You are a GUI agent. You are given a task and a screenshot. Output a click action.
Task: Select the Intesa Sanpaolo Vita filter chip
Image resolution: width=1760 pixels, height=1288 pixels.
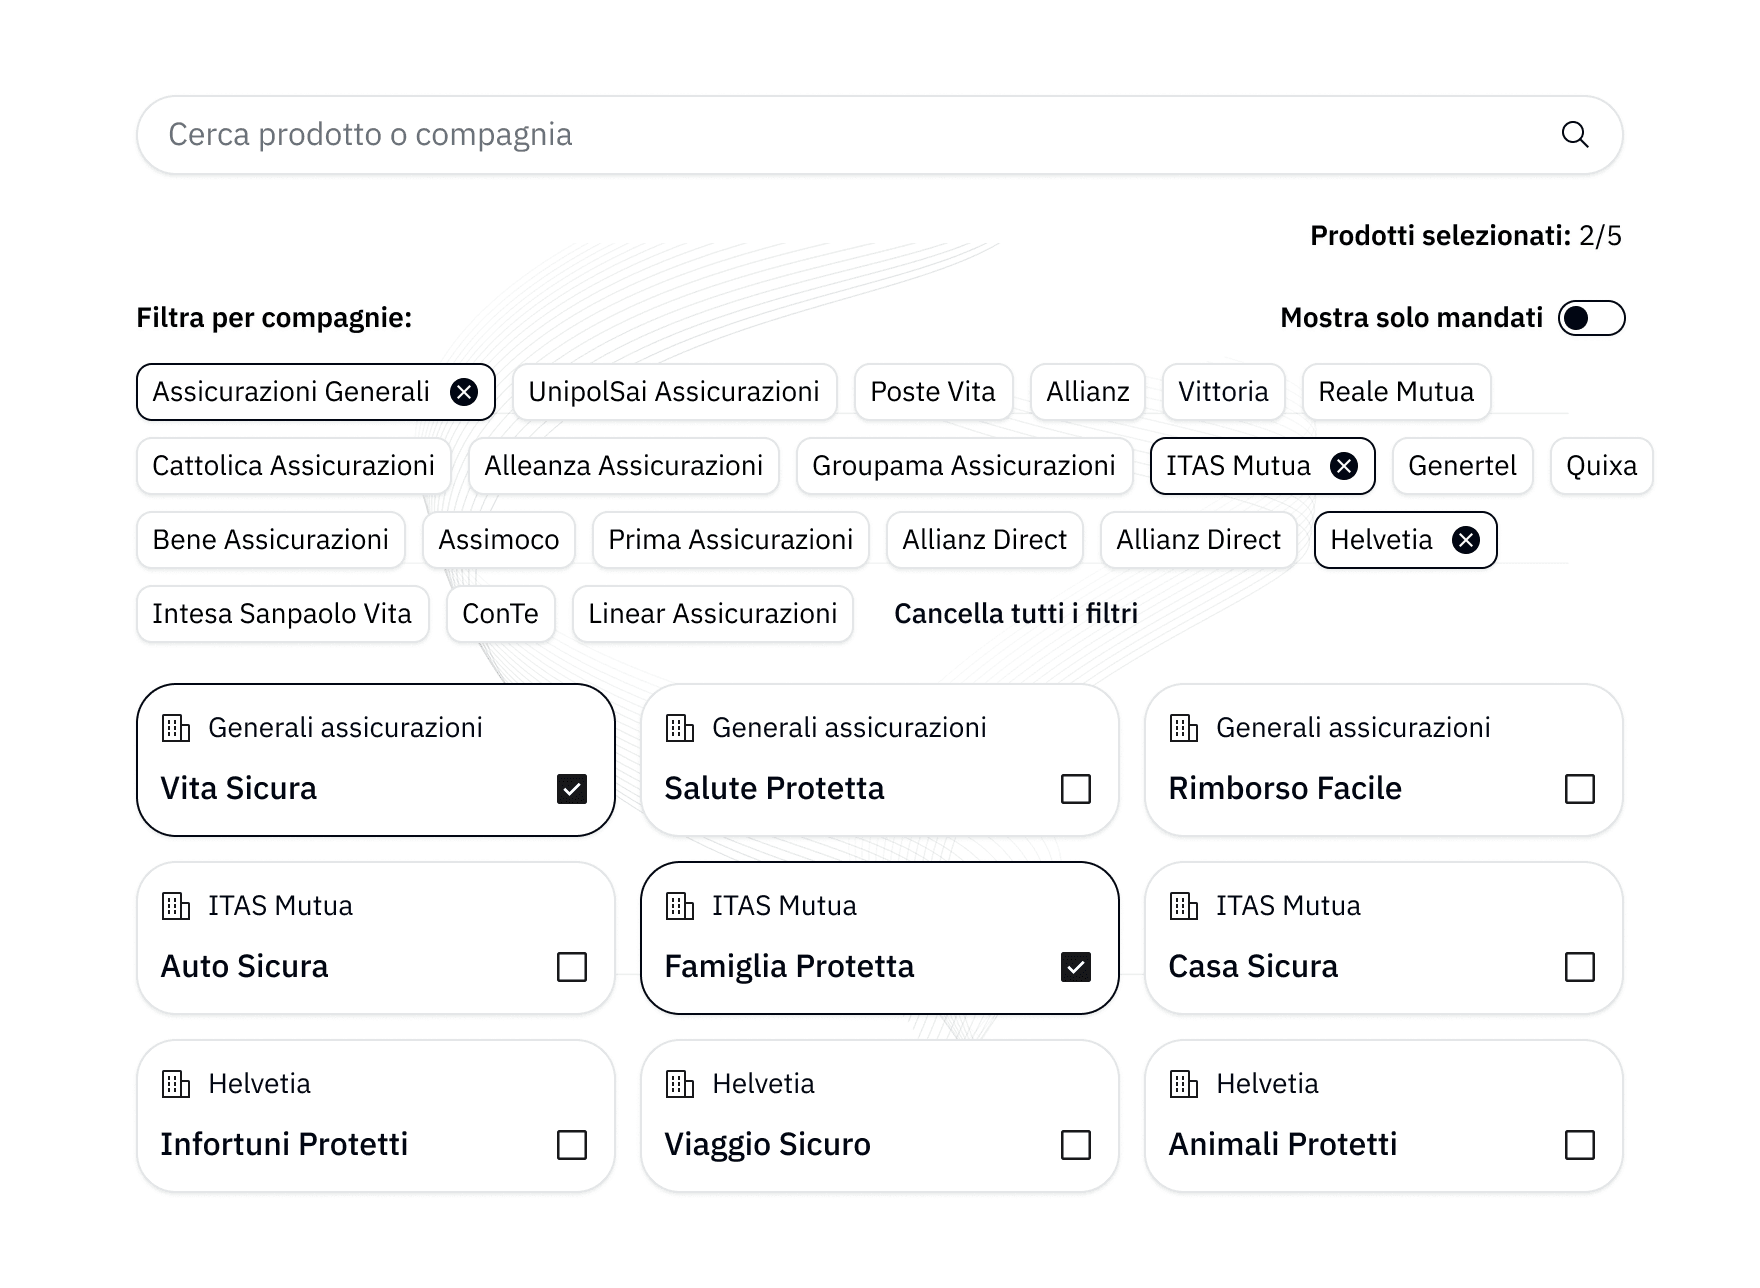pyautogui.click(x=282, y=614)
